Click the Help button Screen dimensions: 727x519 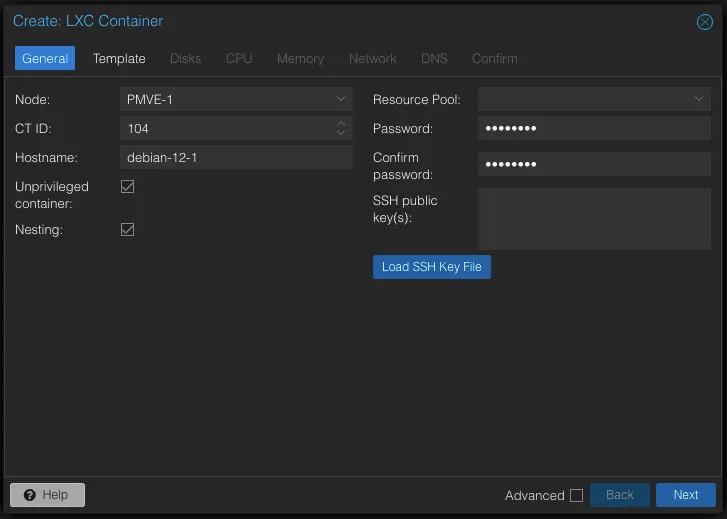(47, 495)
